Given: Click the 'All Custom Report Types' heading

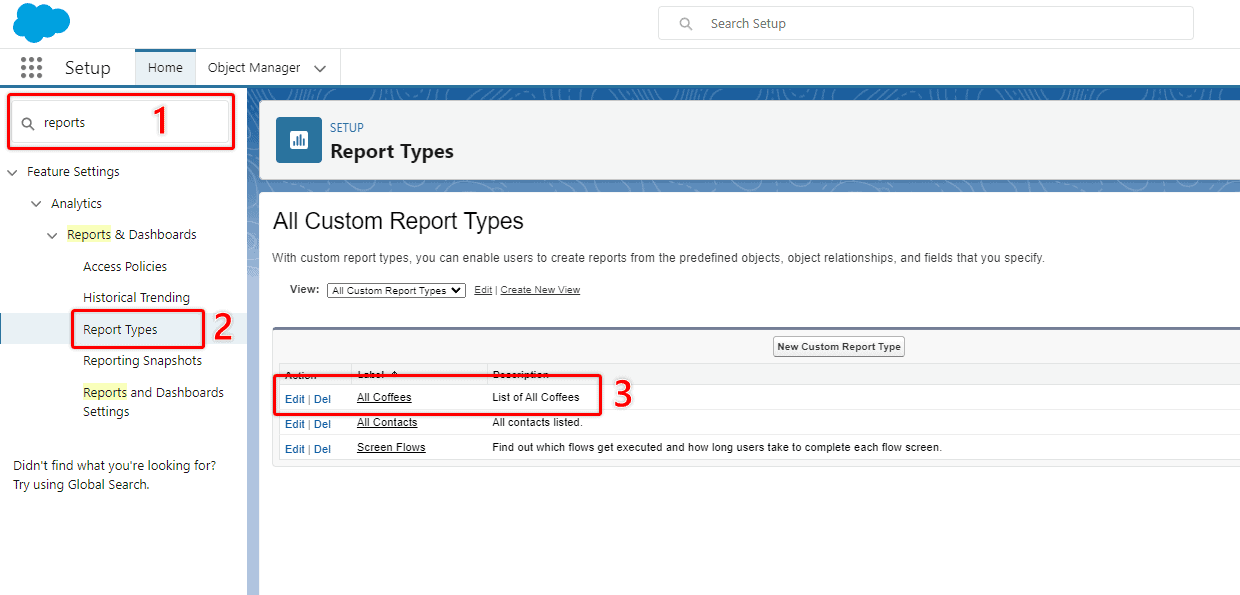Looking at the screenshot, I should click(398, 221).
